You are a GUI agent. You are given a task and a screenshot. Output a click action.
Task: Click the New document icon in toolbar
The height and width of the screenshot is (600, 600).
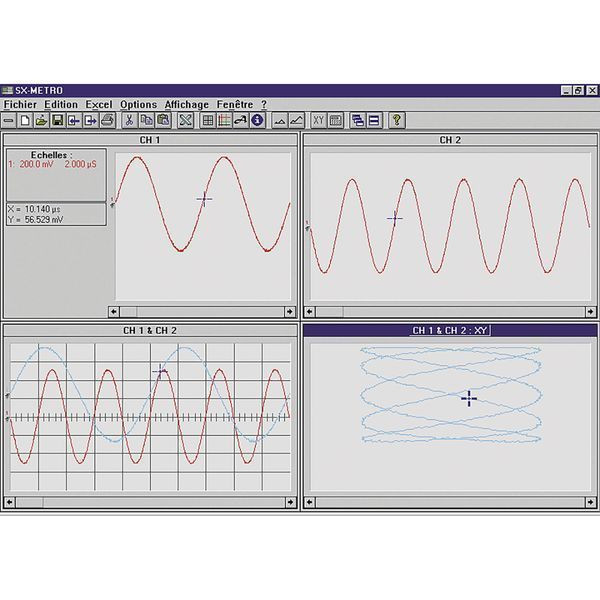[25, 120]
